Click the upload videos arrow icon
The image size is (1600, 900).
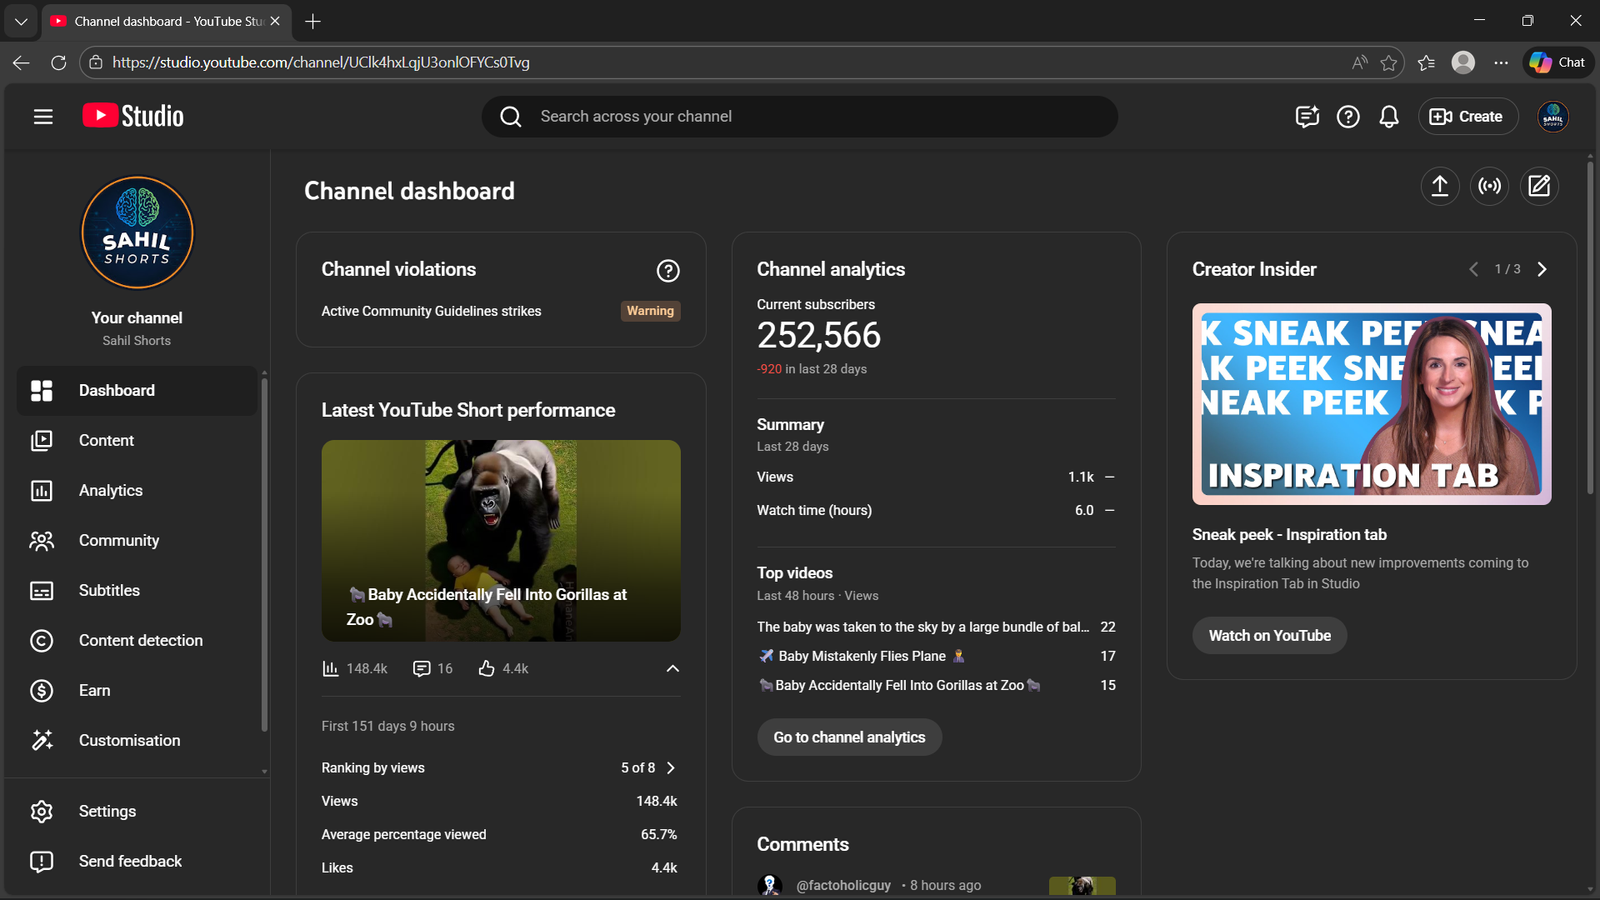coord(1440,186)
